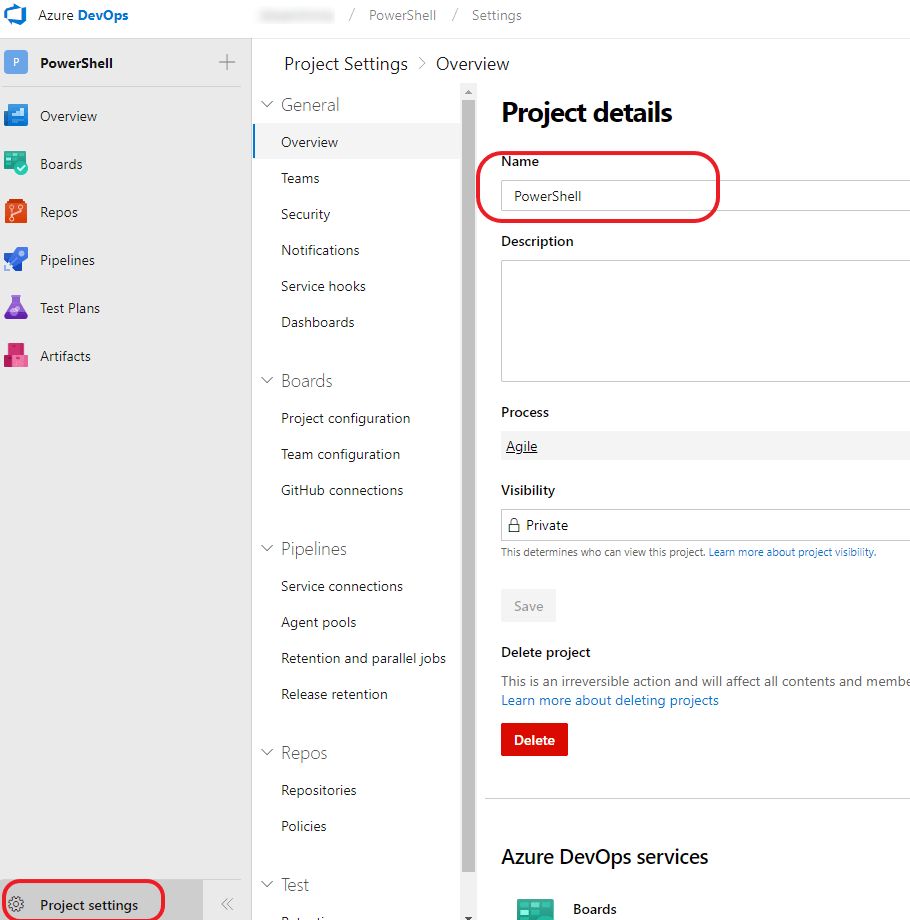Viewport: 910px width, 920px height.
Task: Click into the Description text area
Action: (x=705, y=321)
